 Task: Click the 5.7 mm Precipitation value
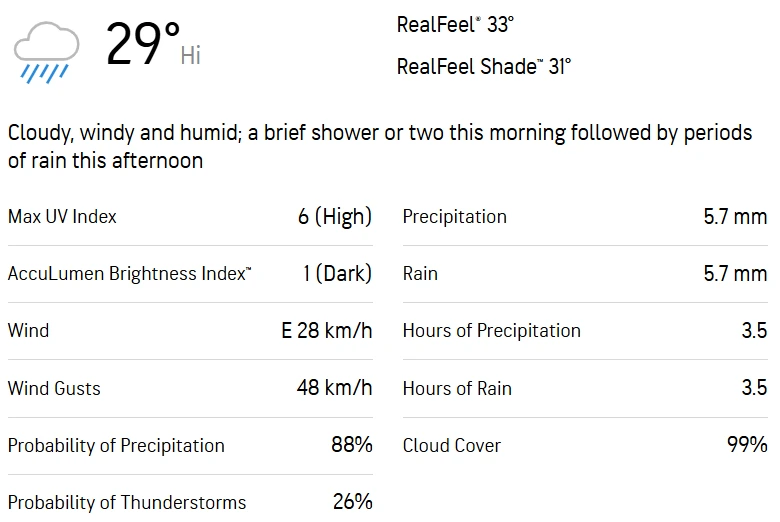(x=735, y=216)
